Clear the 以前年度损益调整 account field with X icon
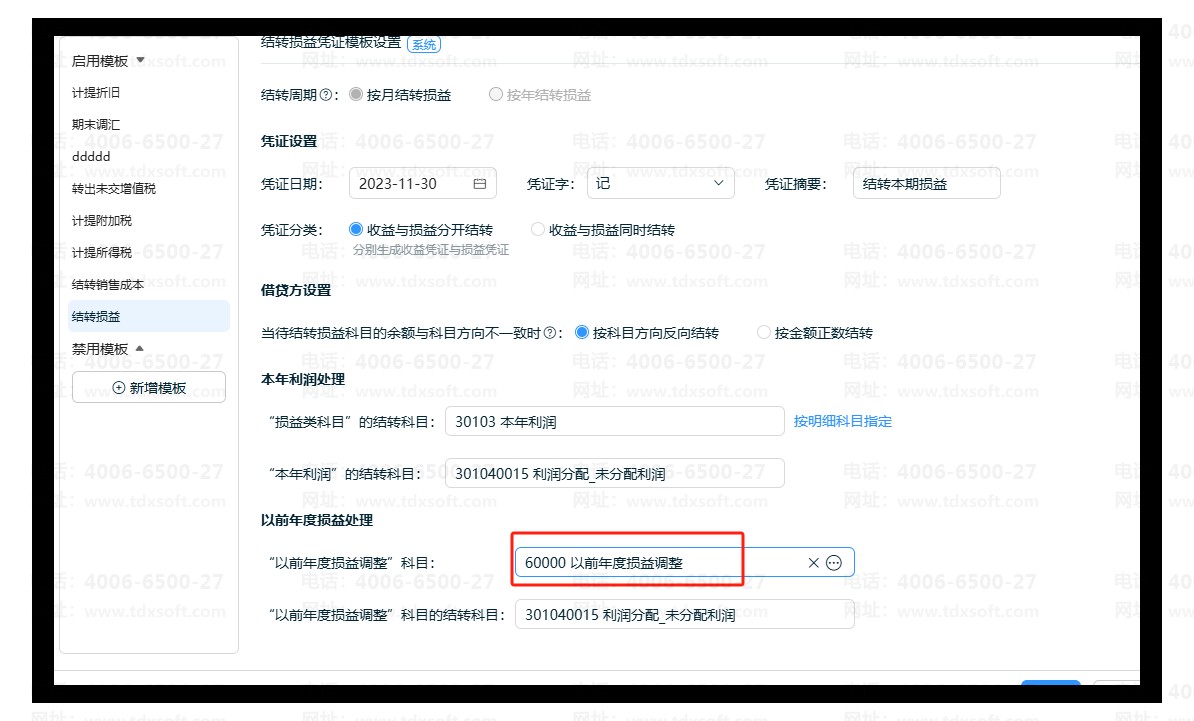The width and height of the screenshot is (1194, 721). [x=813, y=563]
